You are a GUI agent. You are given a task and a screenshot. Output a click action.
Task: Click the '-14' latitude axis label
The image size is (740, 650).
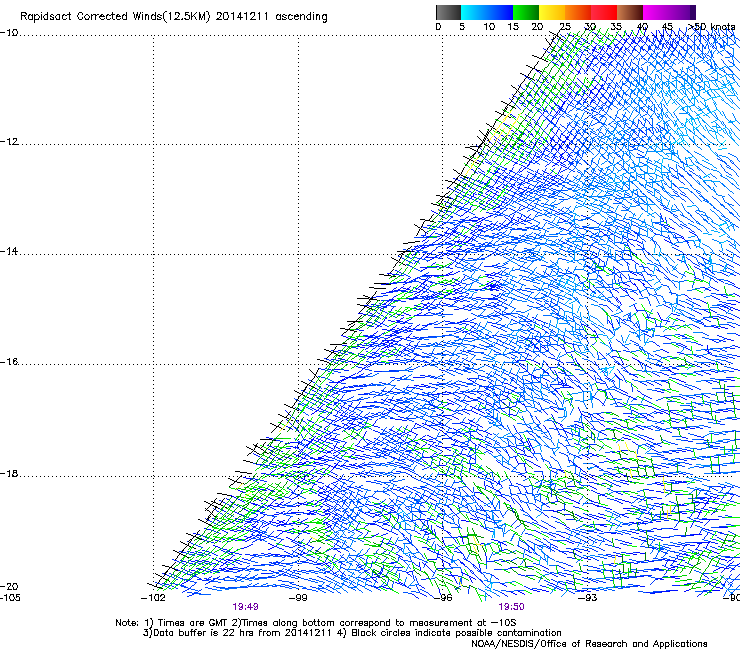coord(9,251)
